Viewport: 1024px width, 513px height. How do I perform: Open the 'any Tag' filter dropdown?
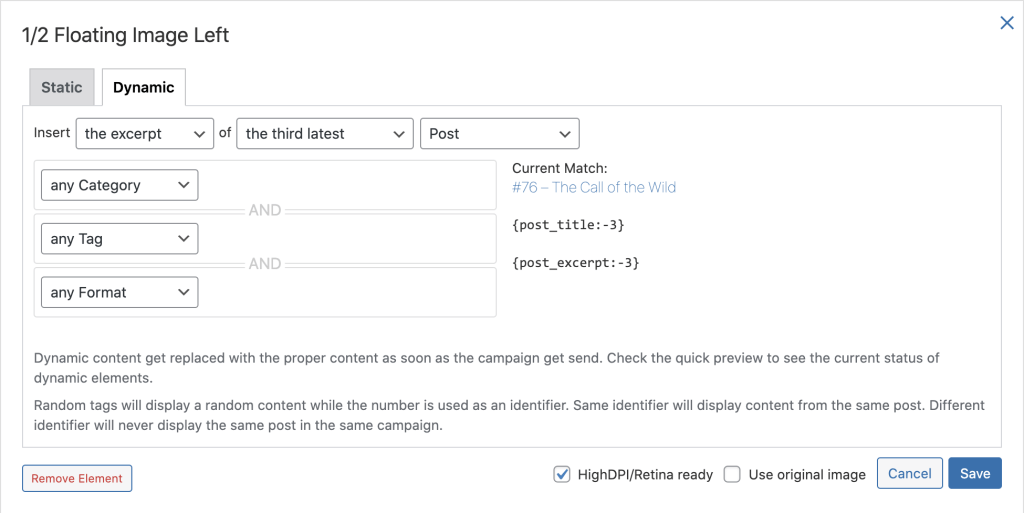click(119, 239)
